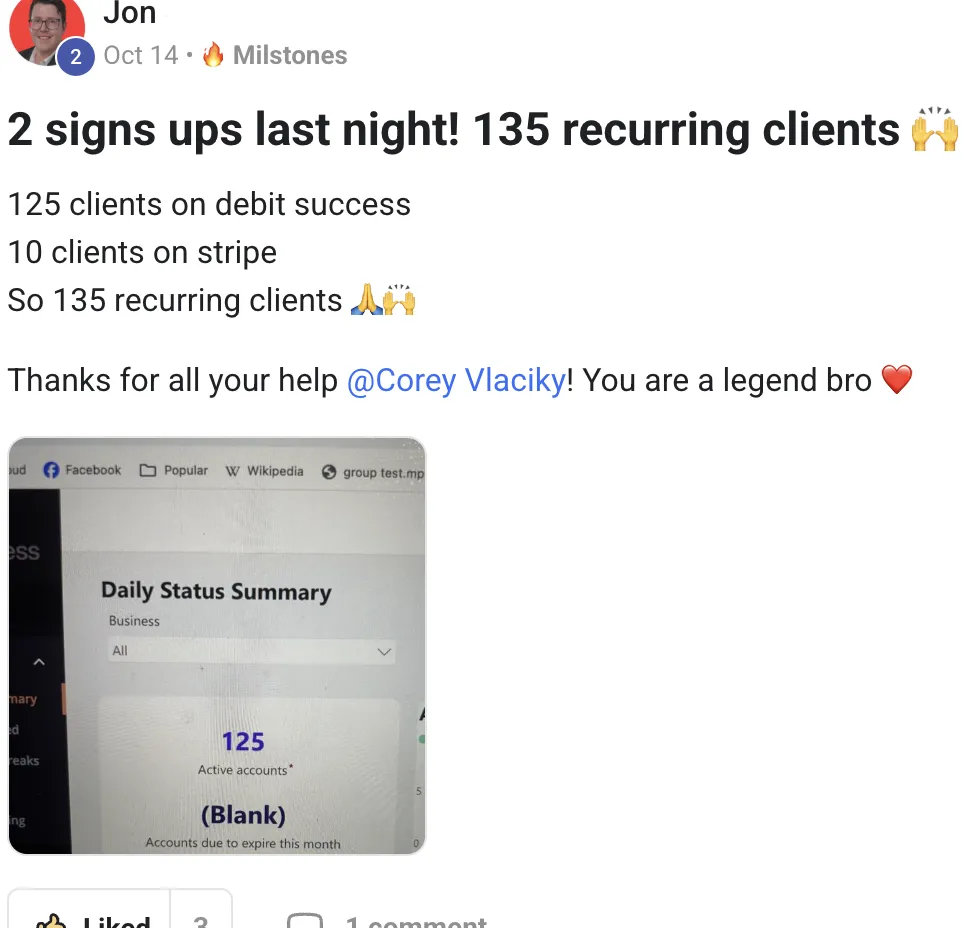Click the comment bubble icon
Image resolution: width=970 pixels, height=928 pixels.
pos(305,921)
